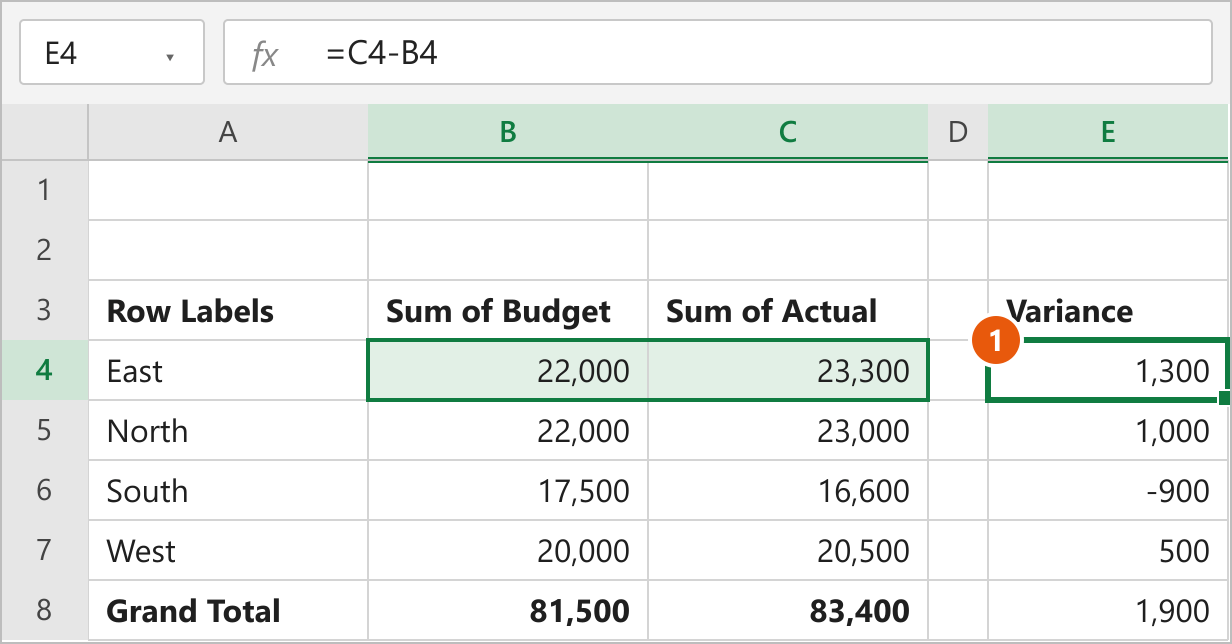
Task: Select the East cell
Action: [x=228, y=370]
